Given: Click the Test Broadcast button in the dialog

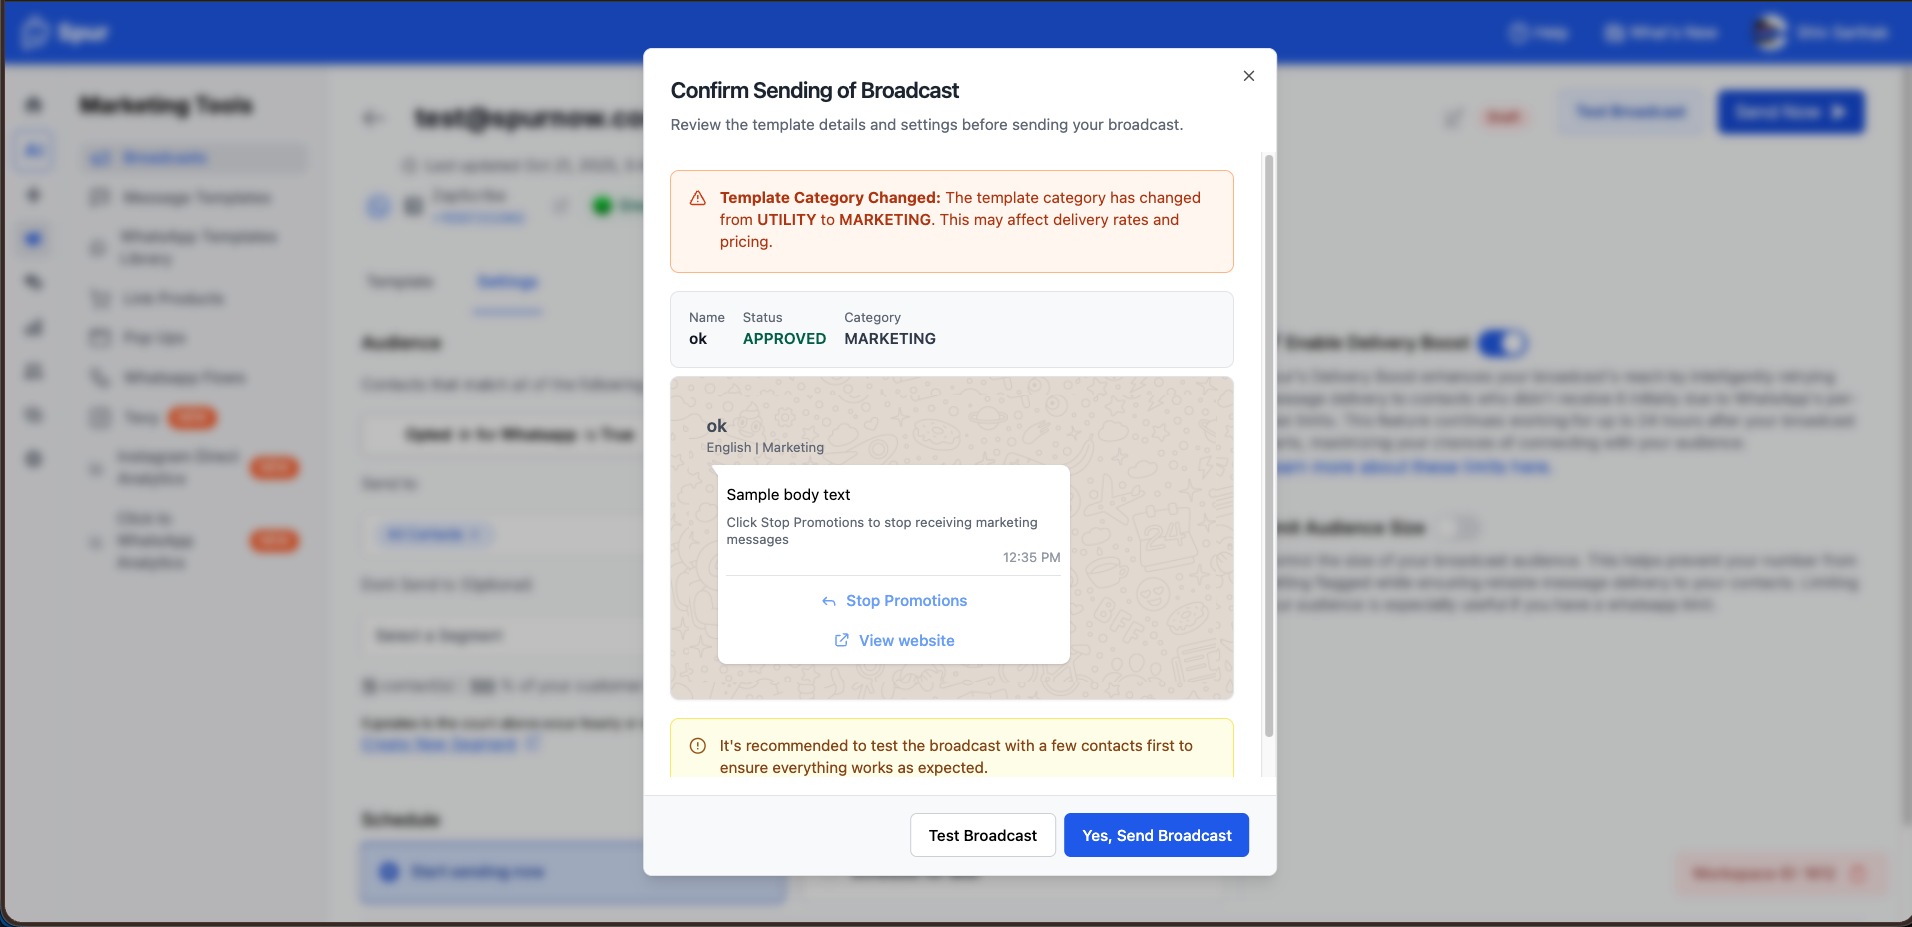Looking at the screenshot, I should [x=982, y=835].
